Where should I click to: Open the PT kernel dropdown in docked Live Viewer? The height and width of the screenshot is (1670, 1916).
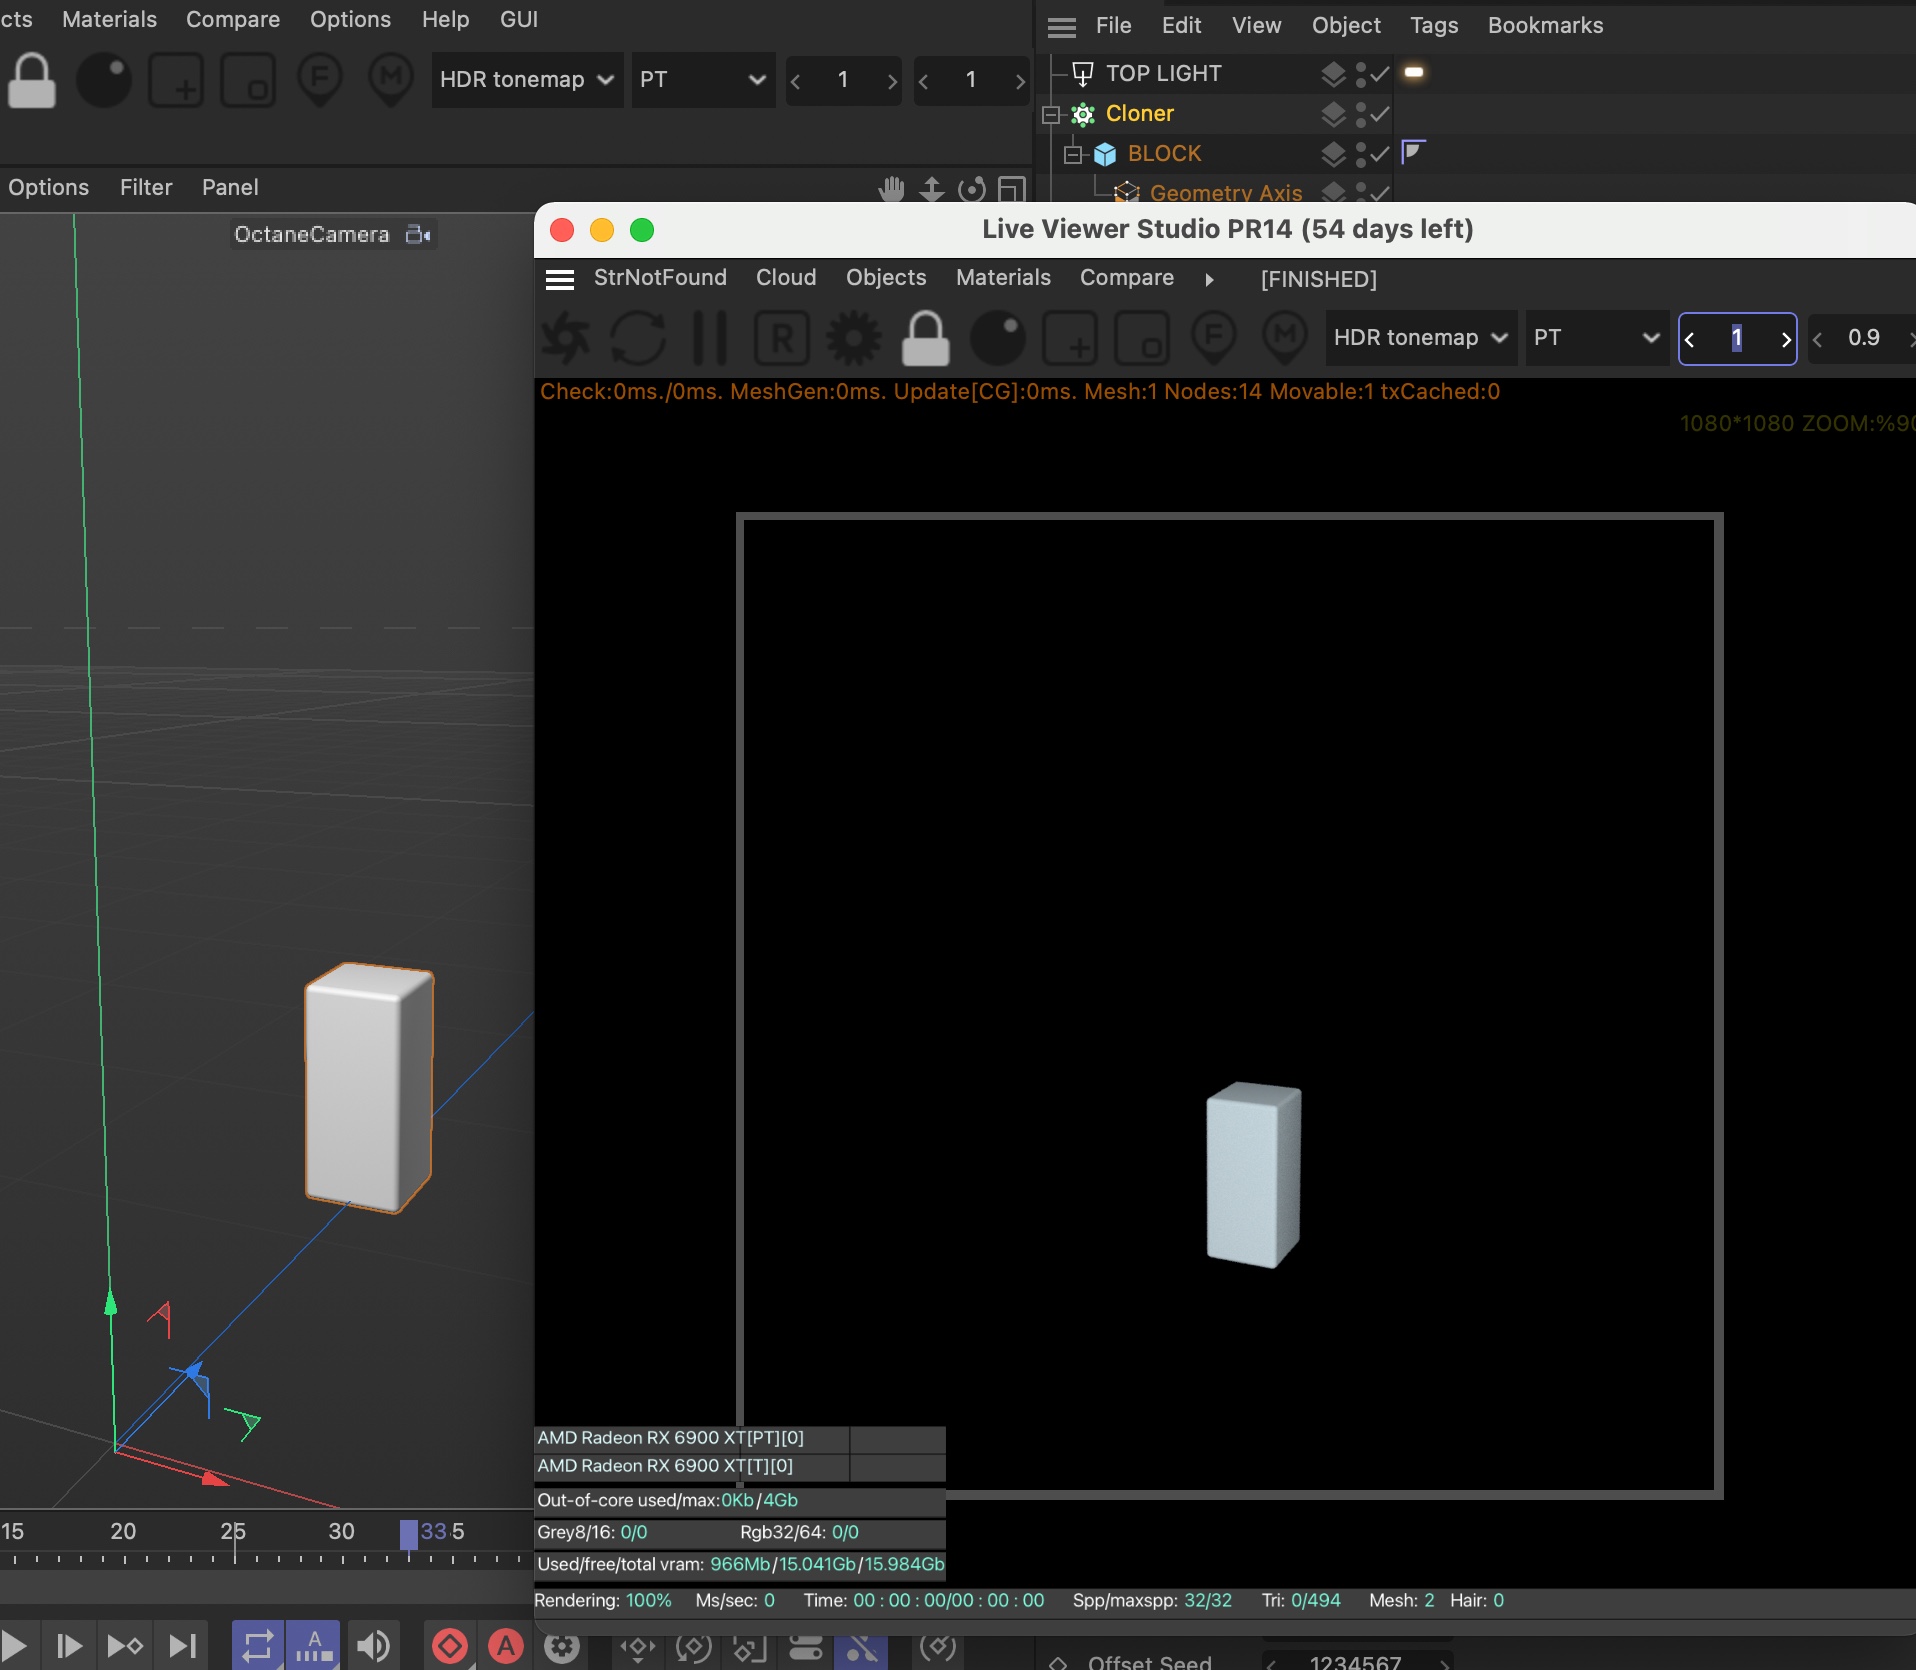coord(703,80)
